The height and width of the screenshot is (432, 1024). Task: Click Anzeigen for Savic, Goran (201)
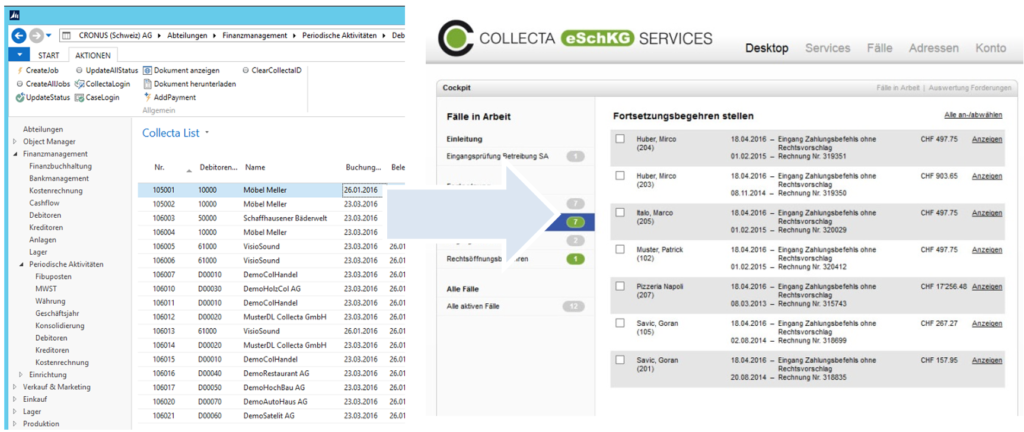tap(987, 360)
